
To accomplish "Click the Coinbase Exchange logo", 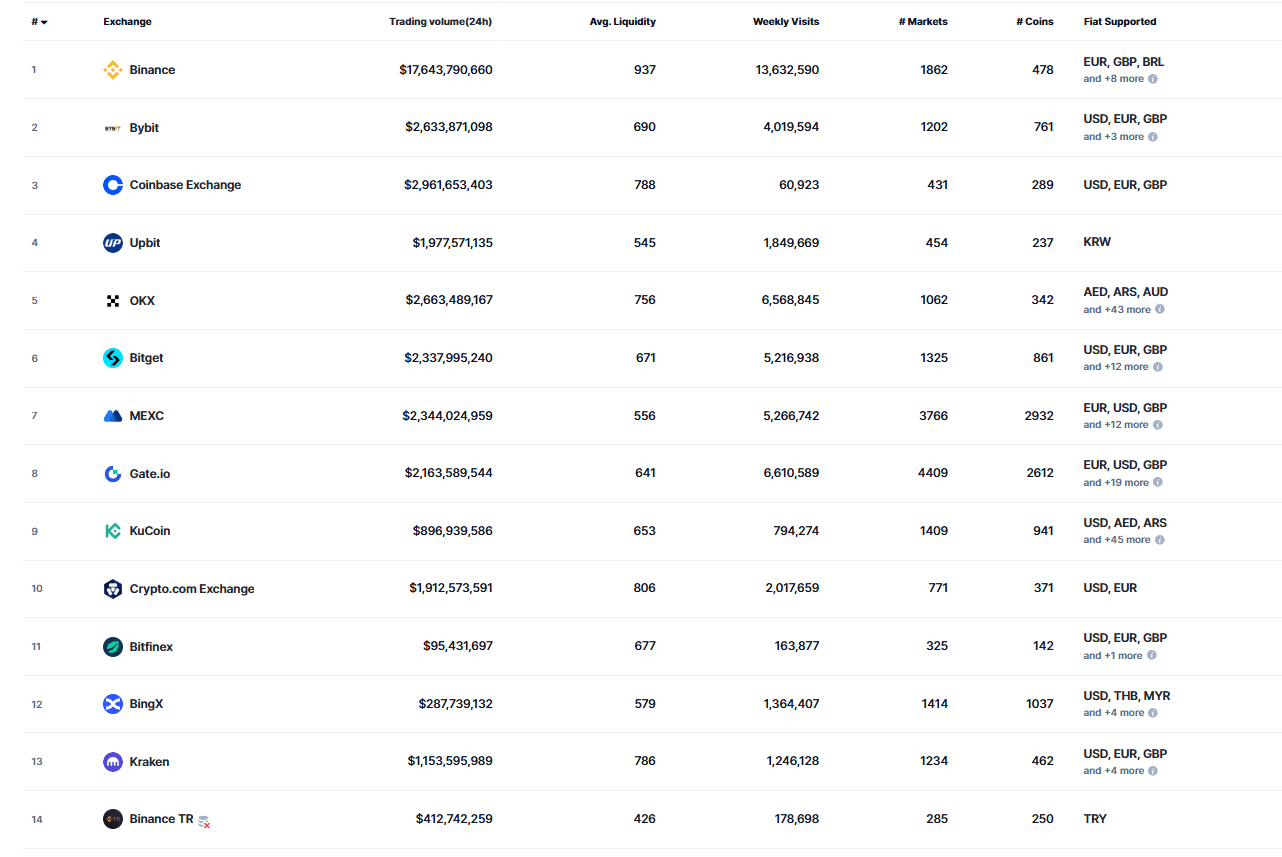I will tap(112, 185).
